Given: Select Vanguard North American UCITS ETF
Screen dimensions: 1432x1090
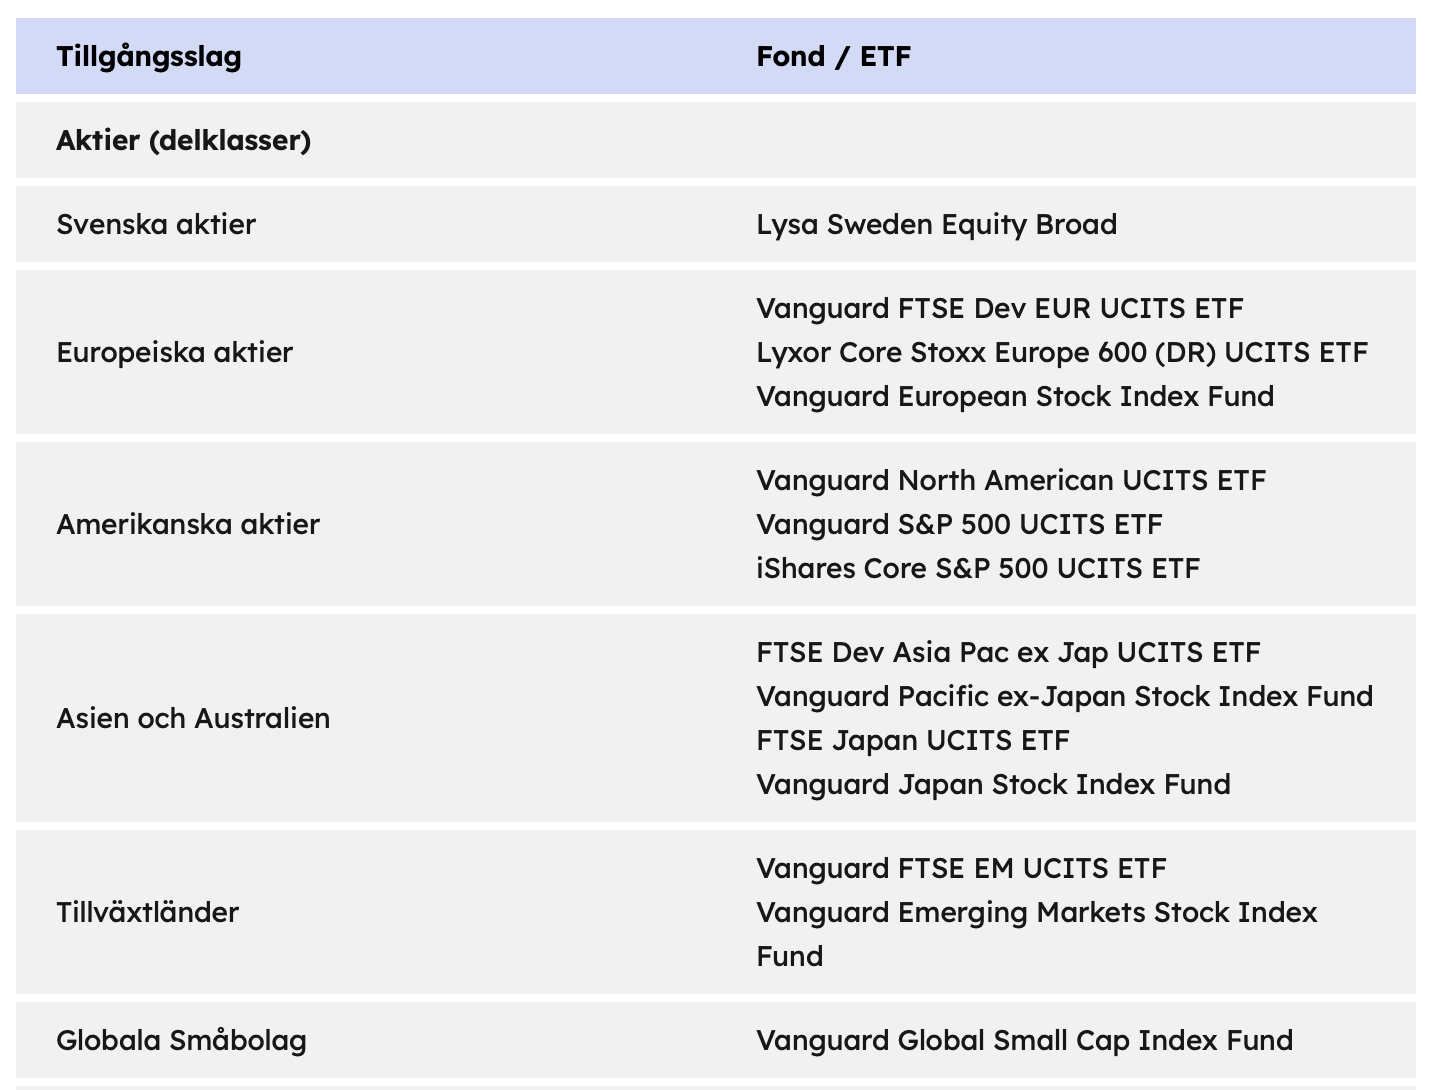Looking at the screenshot, I should point(1011,480).
